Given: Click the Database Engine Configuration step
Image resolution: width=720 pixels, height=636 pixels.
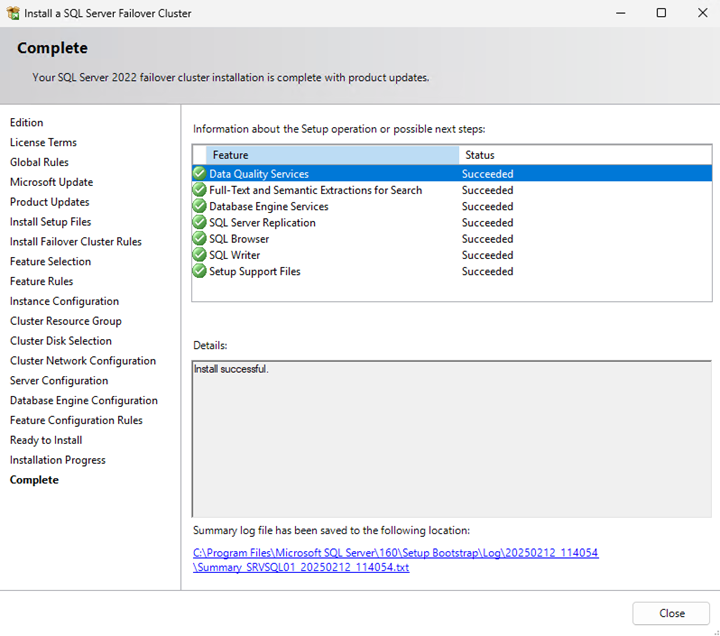Looking at the screenshot, I should coord(84,400).
